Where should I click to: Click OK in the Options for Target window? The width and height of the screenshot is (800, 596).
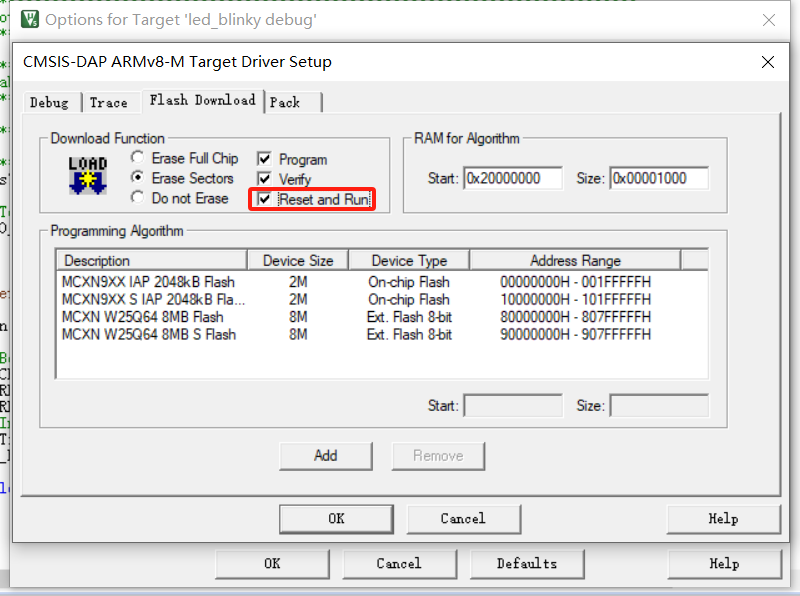(x=272, y=564)
